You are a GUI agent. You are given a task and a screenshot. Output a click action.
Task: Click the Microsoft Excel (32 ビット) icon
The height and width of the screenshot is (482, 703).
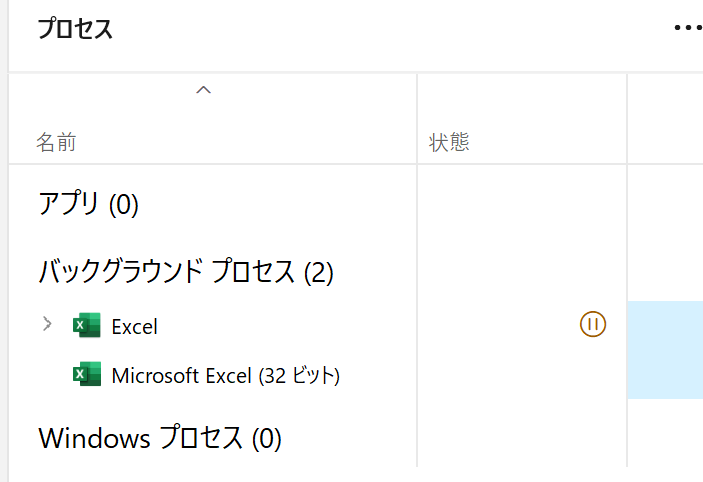click(87, 374)
